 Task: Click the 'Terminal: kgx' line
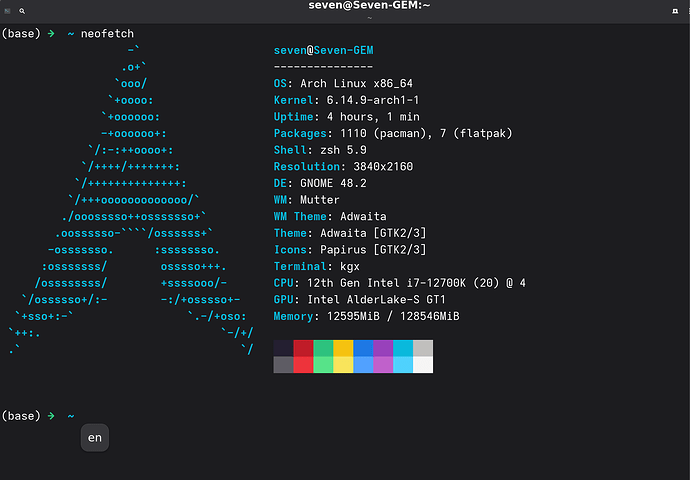tap(316, 267)
